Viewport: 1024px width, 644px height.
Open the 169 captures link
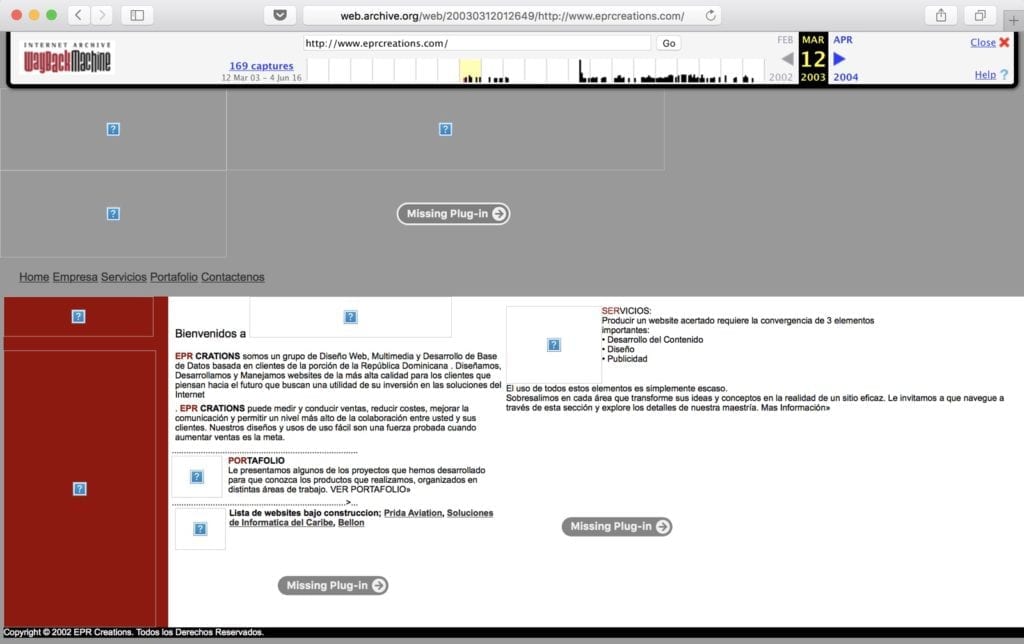pyautogui.click(x=261, y=65)
